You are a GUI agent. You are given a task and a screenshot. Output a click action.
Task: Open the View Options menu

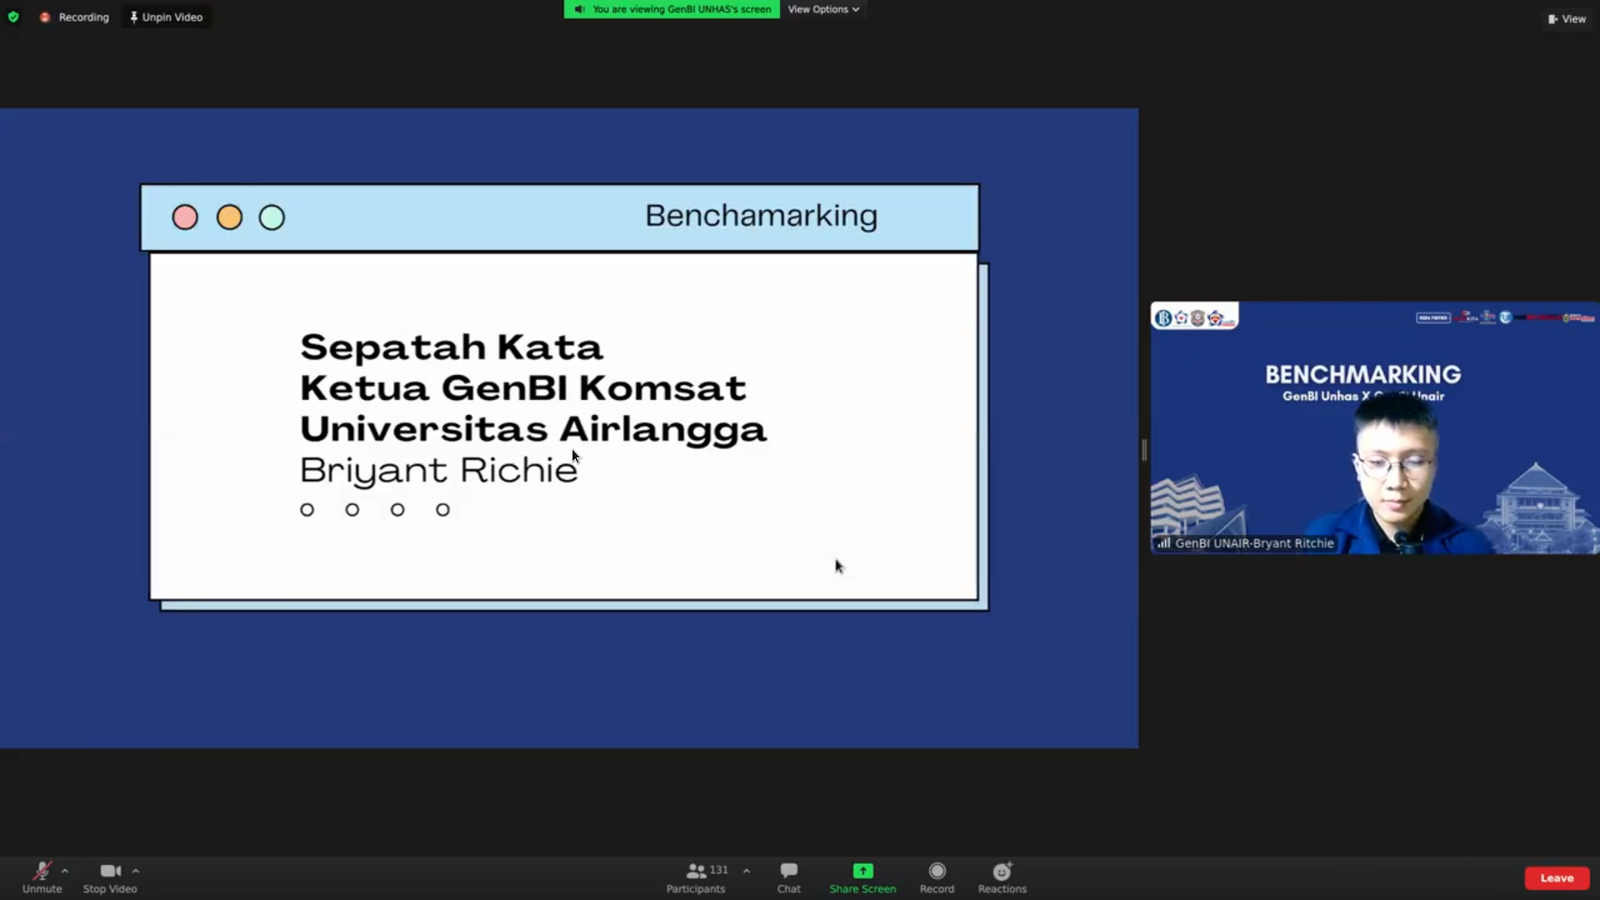pos(822,9)
